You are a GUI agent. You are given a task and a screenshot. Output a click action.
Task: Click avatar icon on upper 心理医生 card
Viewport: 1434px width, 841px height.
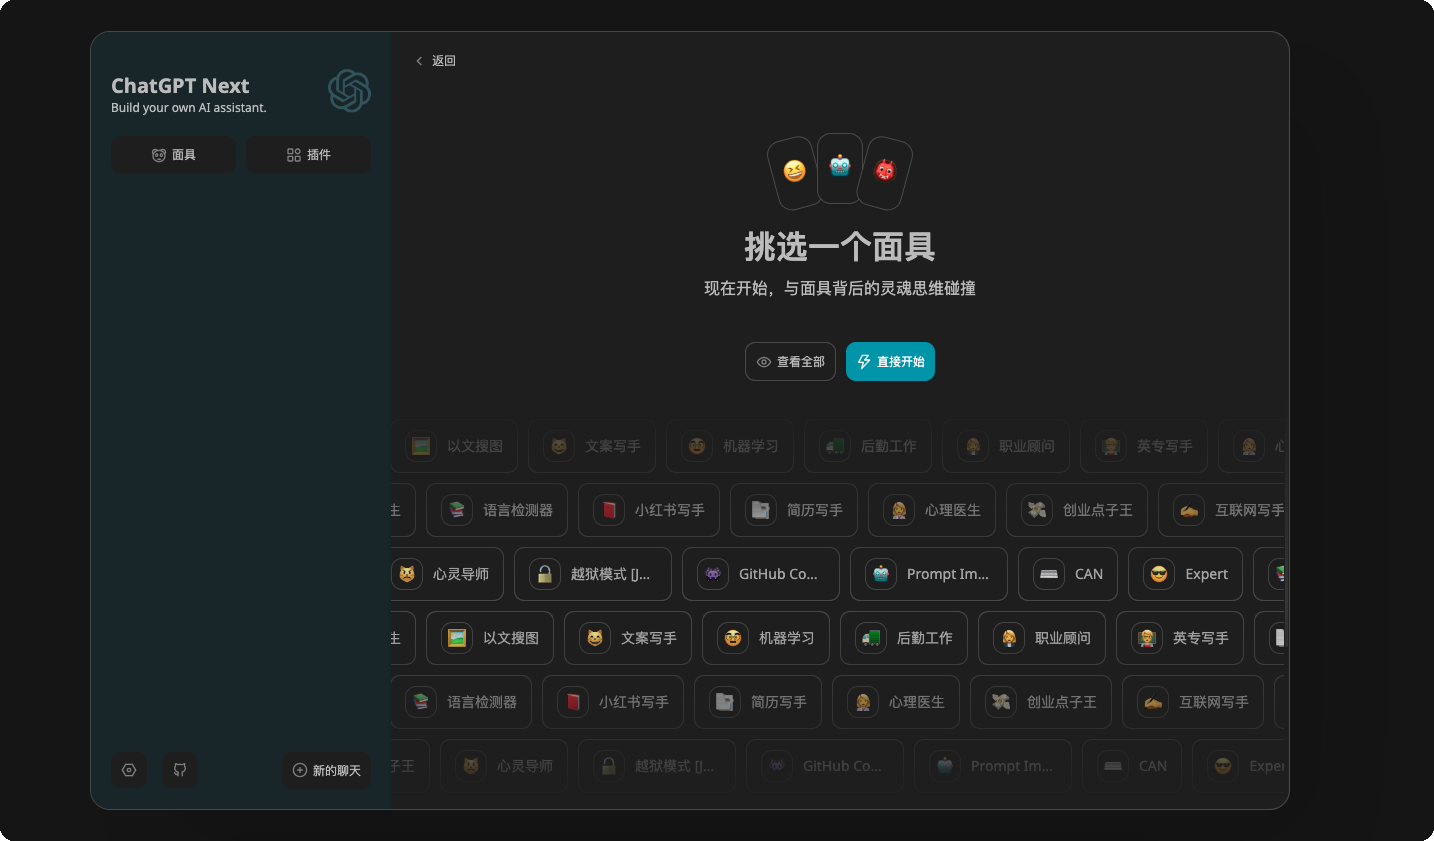click(899, 510)
